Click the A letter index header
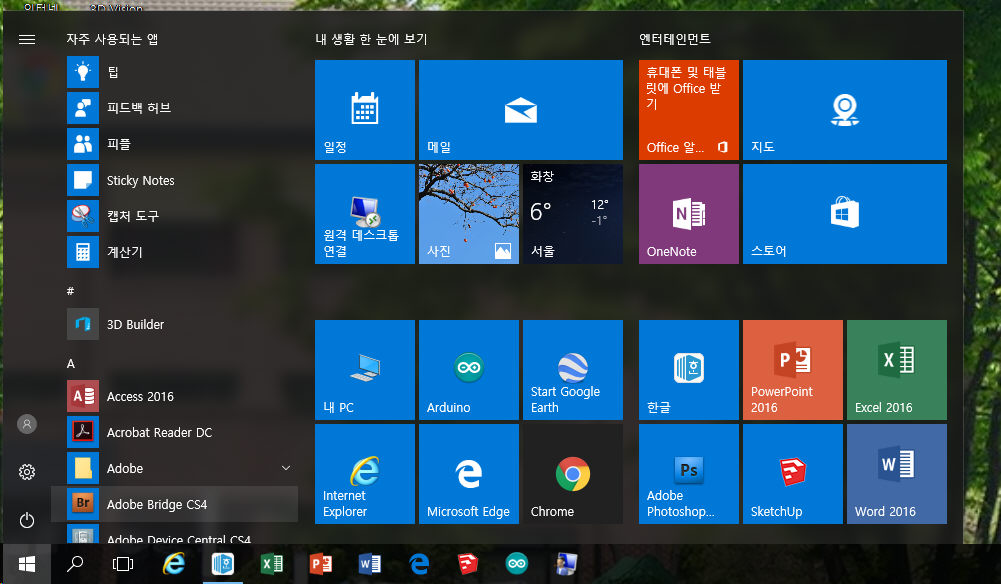This screenshot has height=584, width=1001. click(x=71, y=363)
